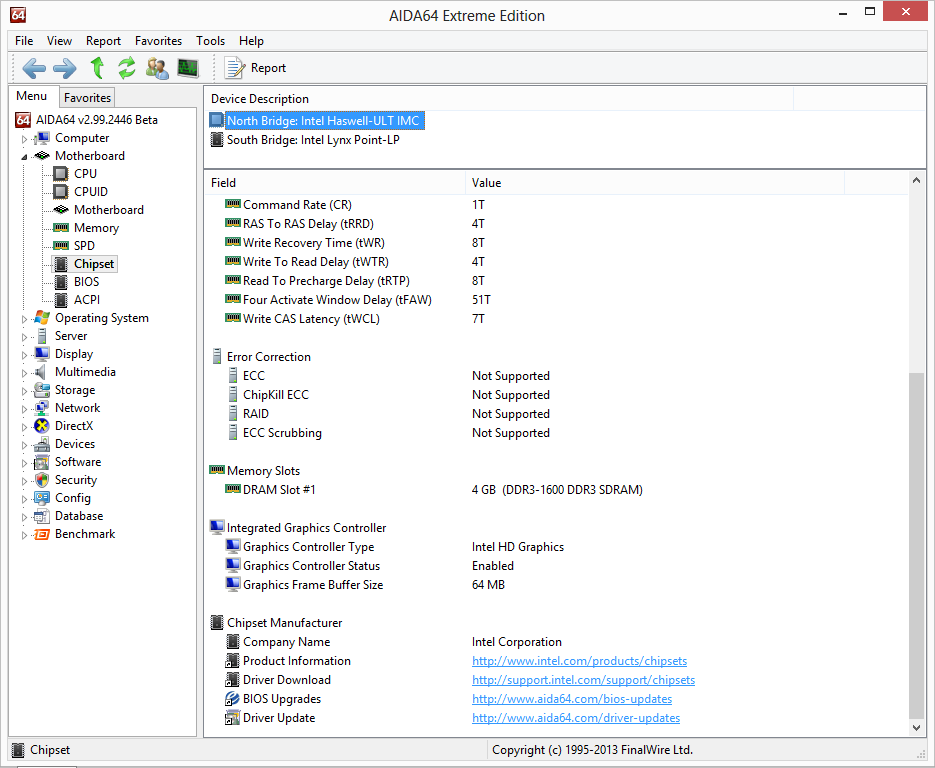The height and width of the screenshot is (768, 935).
Task: Click the Storage drive icon
Action: (x=42, y=390)
